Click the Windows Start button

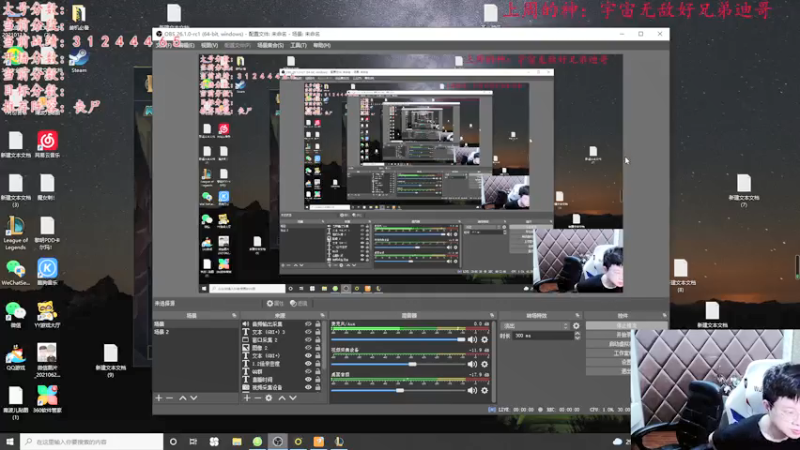click(10, 442)
